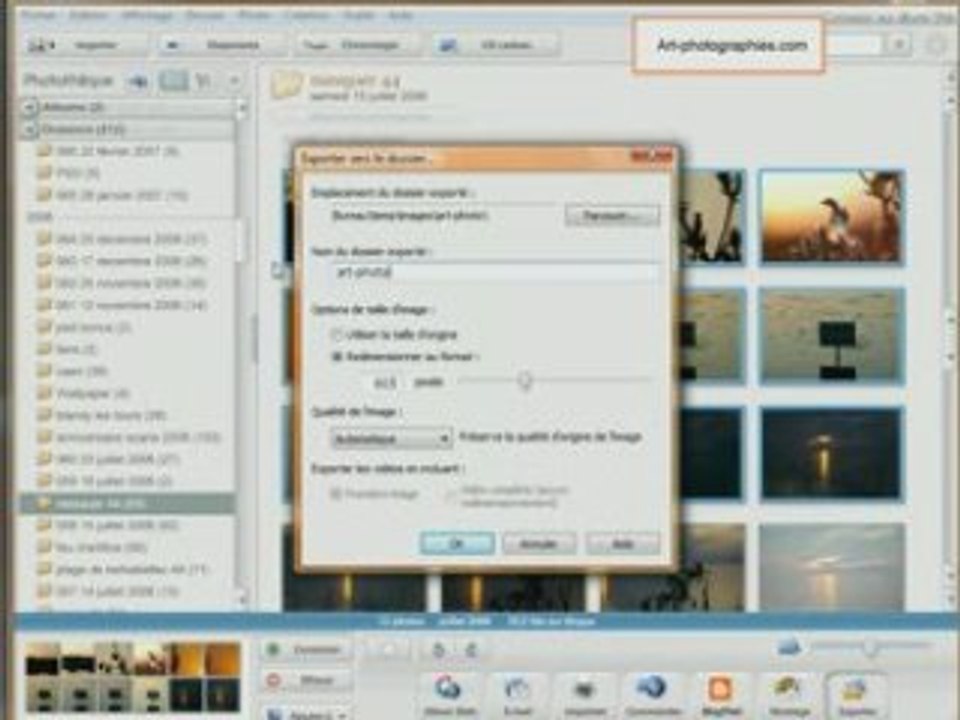
Task: Click the folder icon in main header
Action: point(287,86)
